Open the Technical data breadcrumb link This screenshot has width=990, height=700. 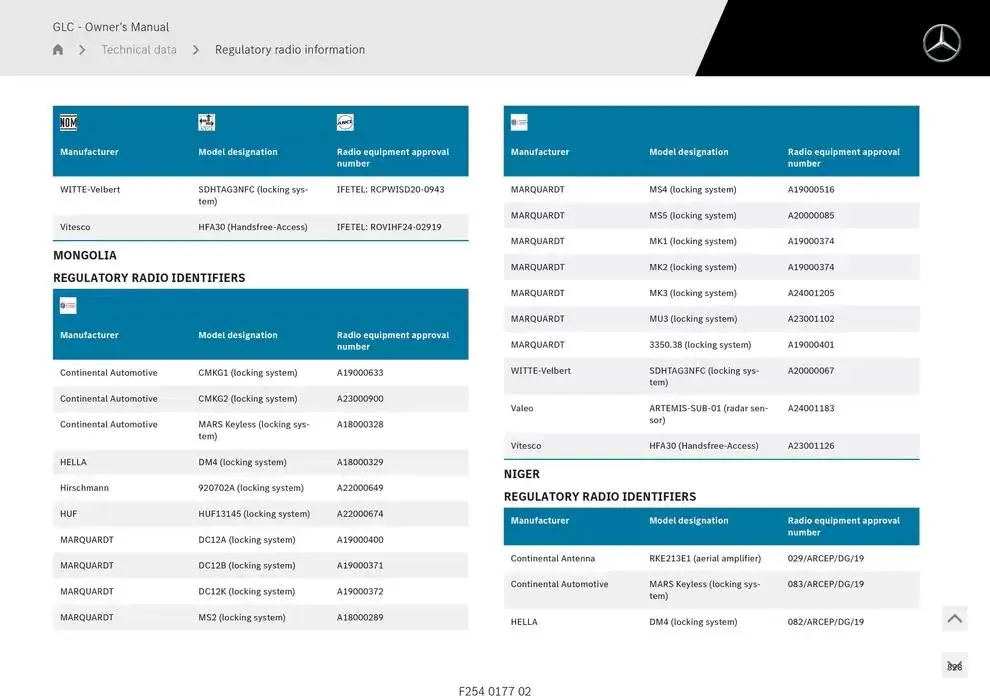tap(139, 50)
